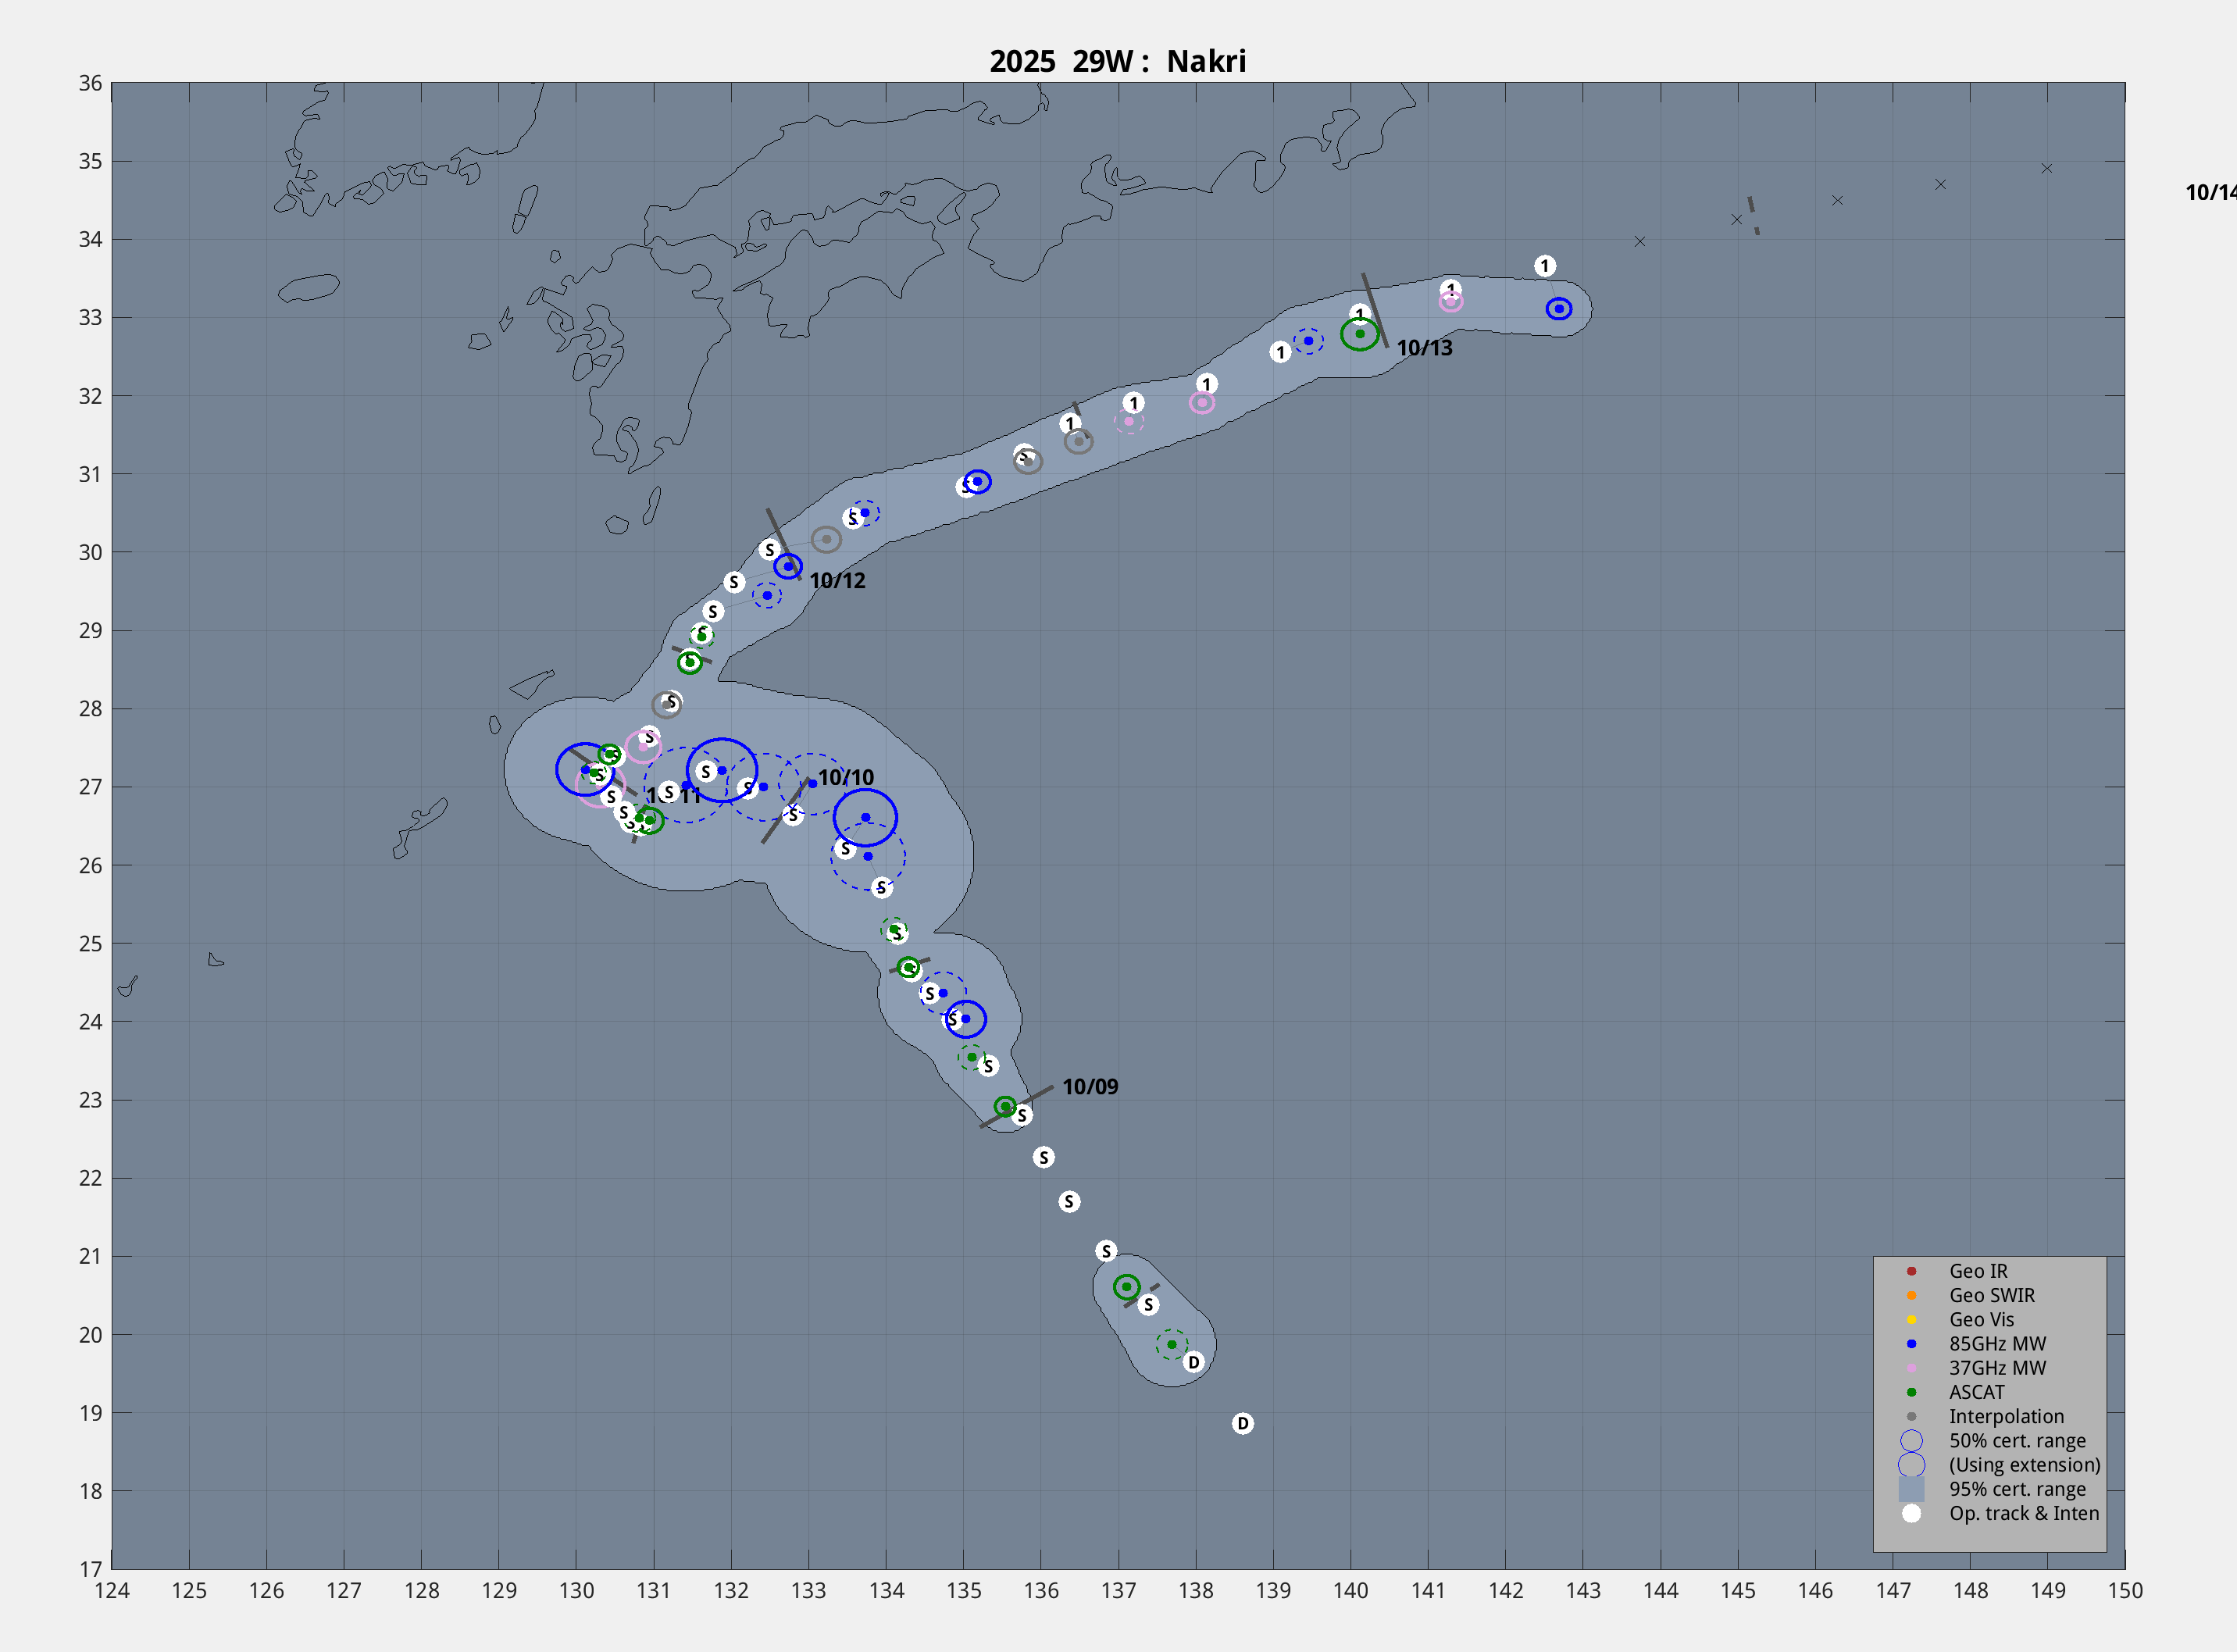
Task: Click the gray interpolation circle near 133E 30N
Action: coord(826,540)
